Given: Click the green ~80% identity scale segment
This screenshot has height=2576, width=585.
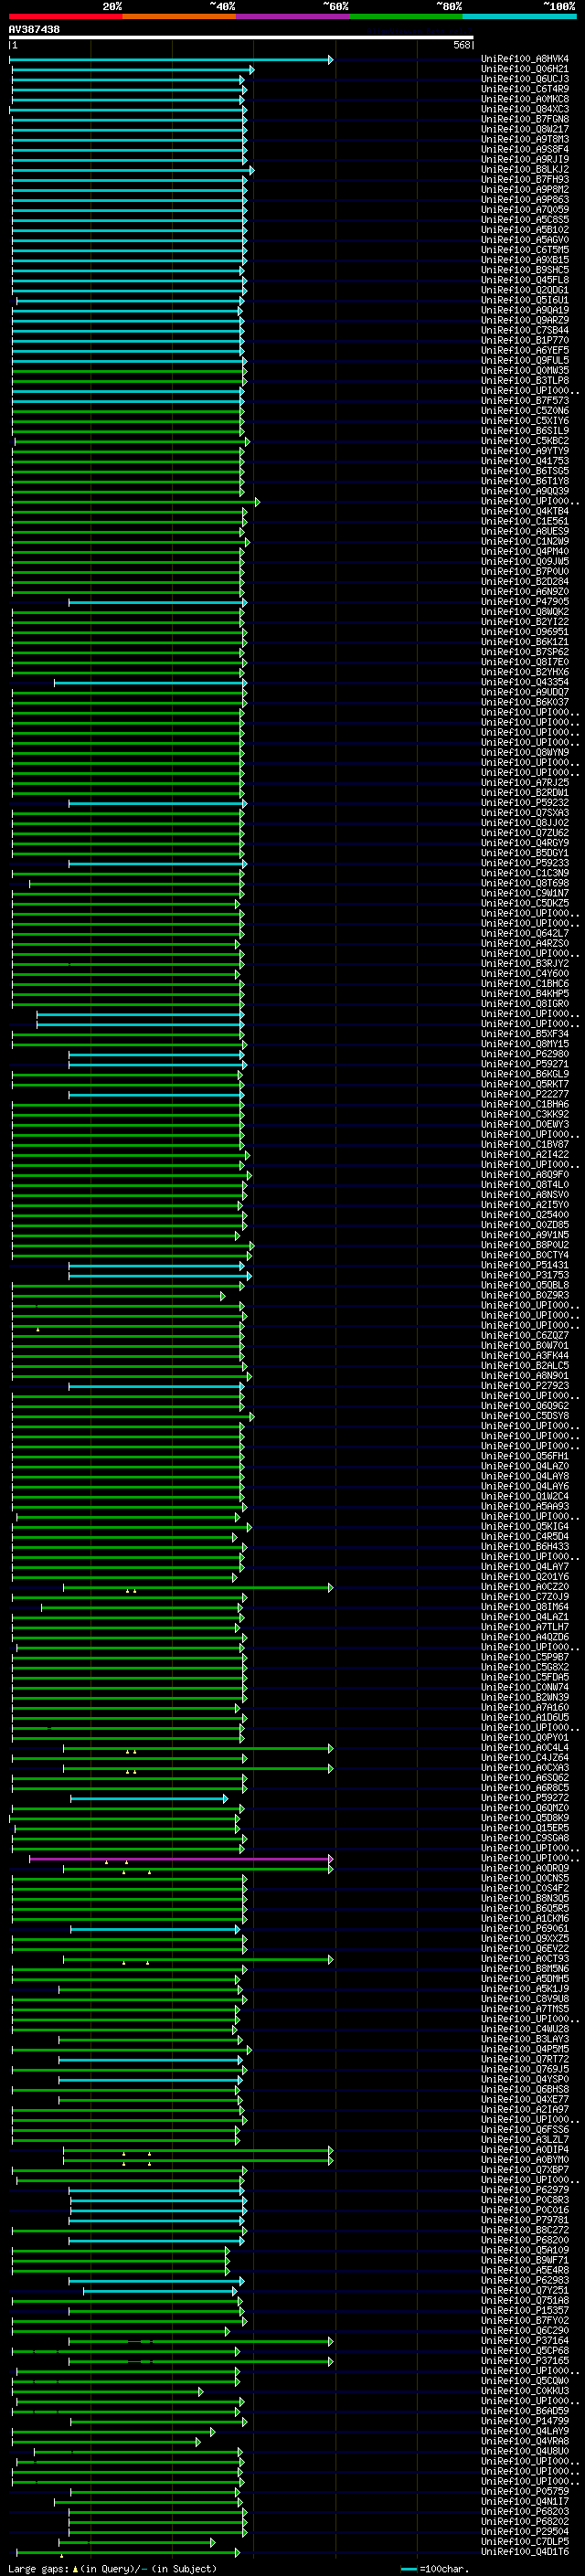Looking at the screenshot, I should pyautogui.click(x=406, y=16).
